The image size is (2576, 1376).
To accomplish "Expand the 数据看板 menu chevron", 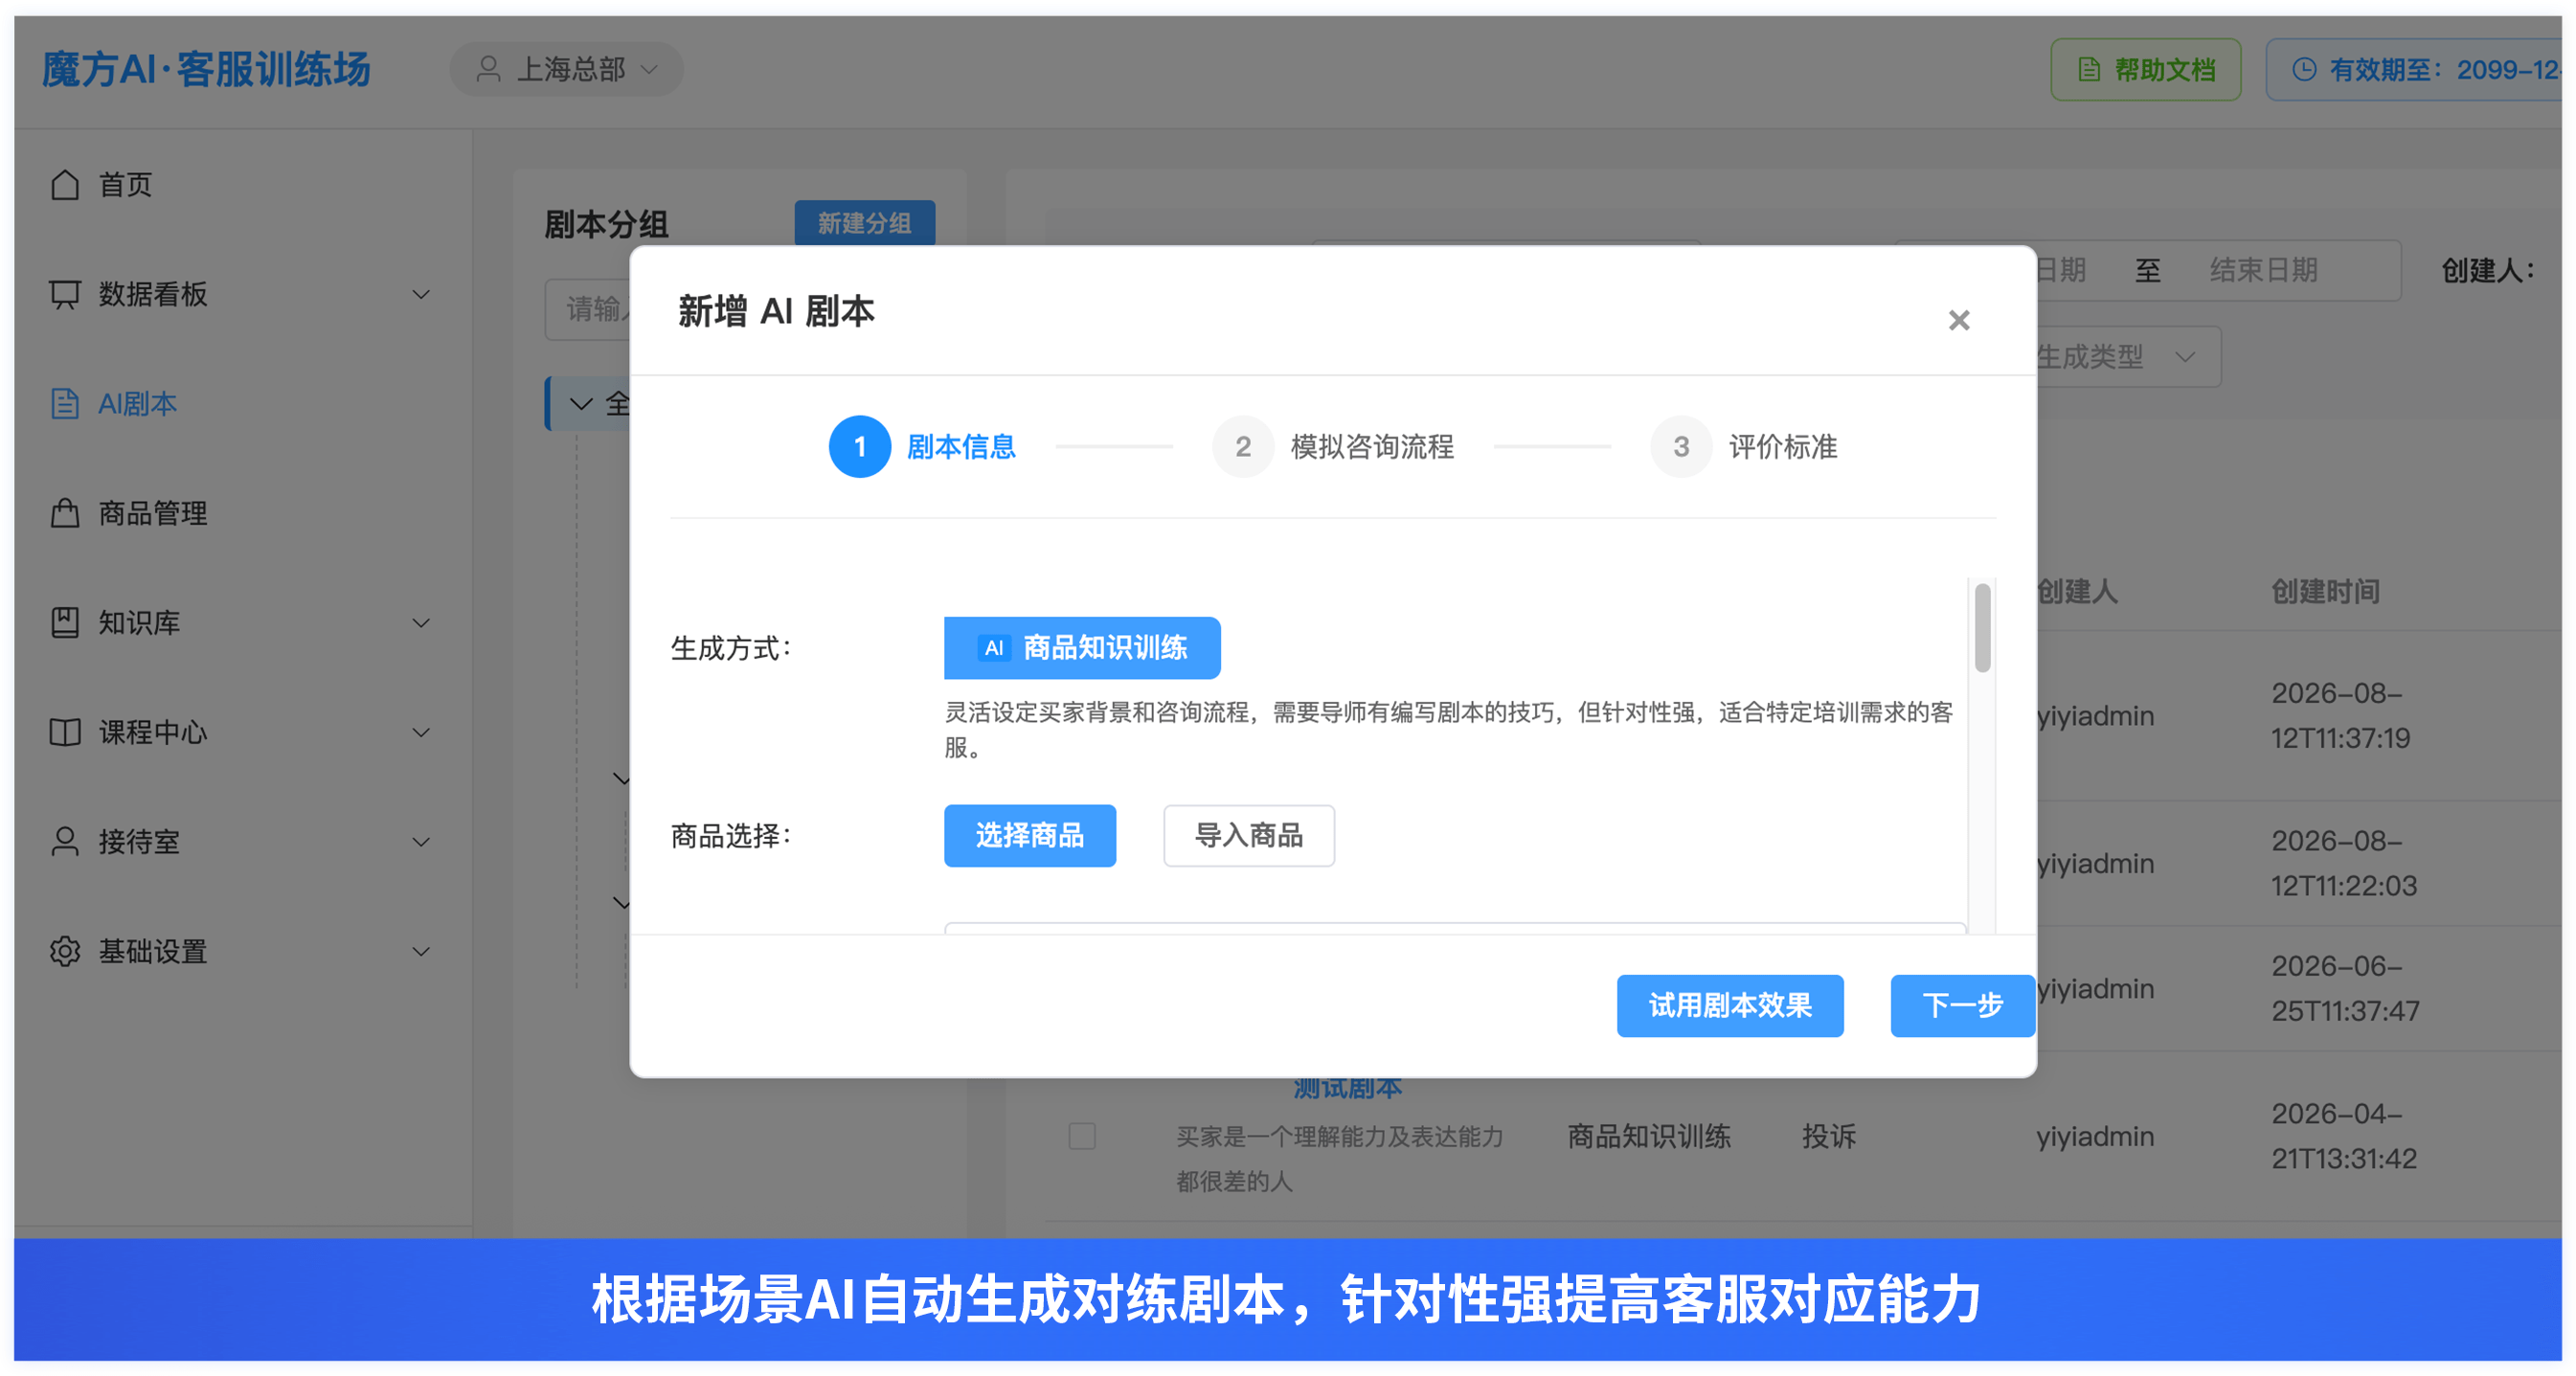I will point(421,294).
